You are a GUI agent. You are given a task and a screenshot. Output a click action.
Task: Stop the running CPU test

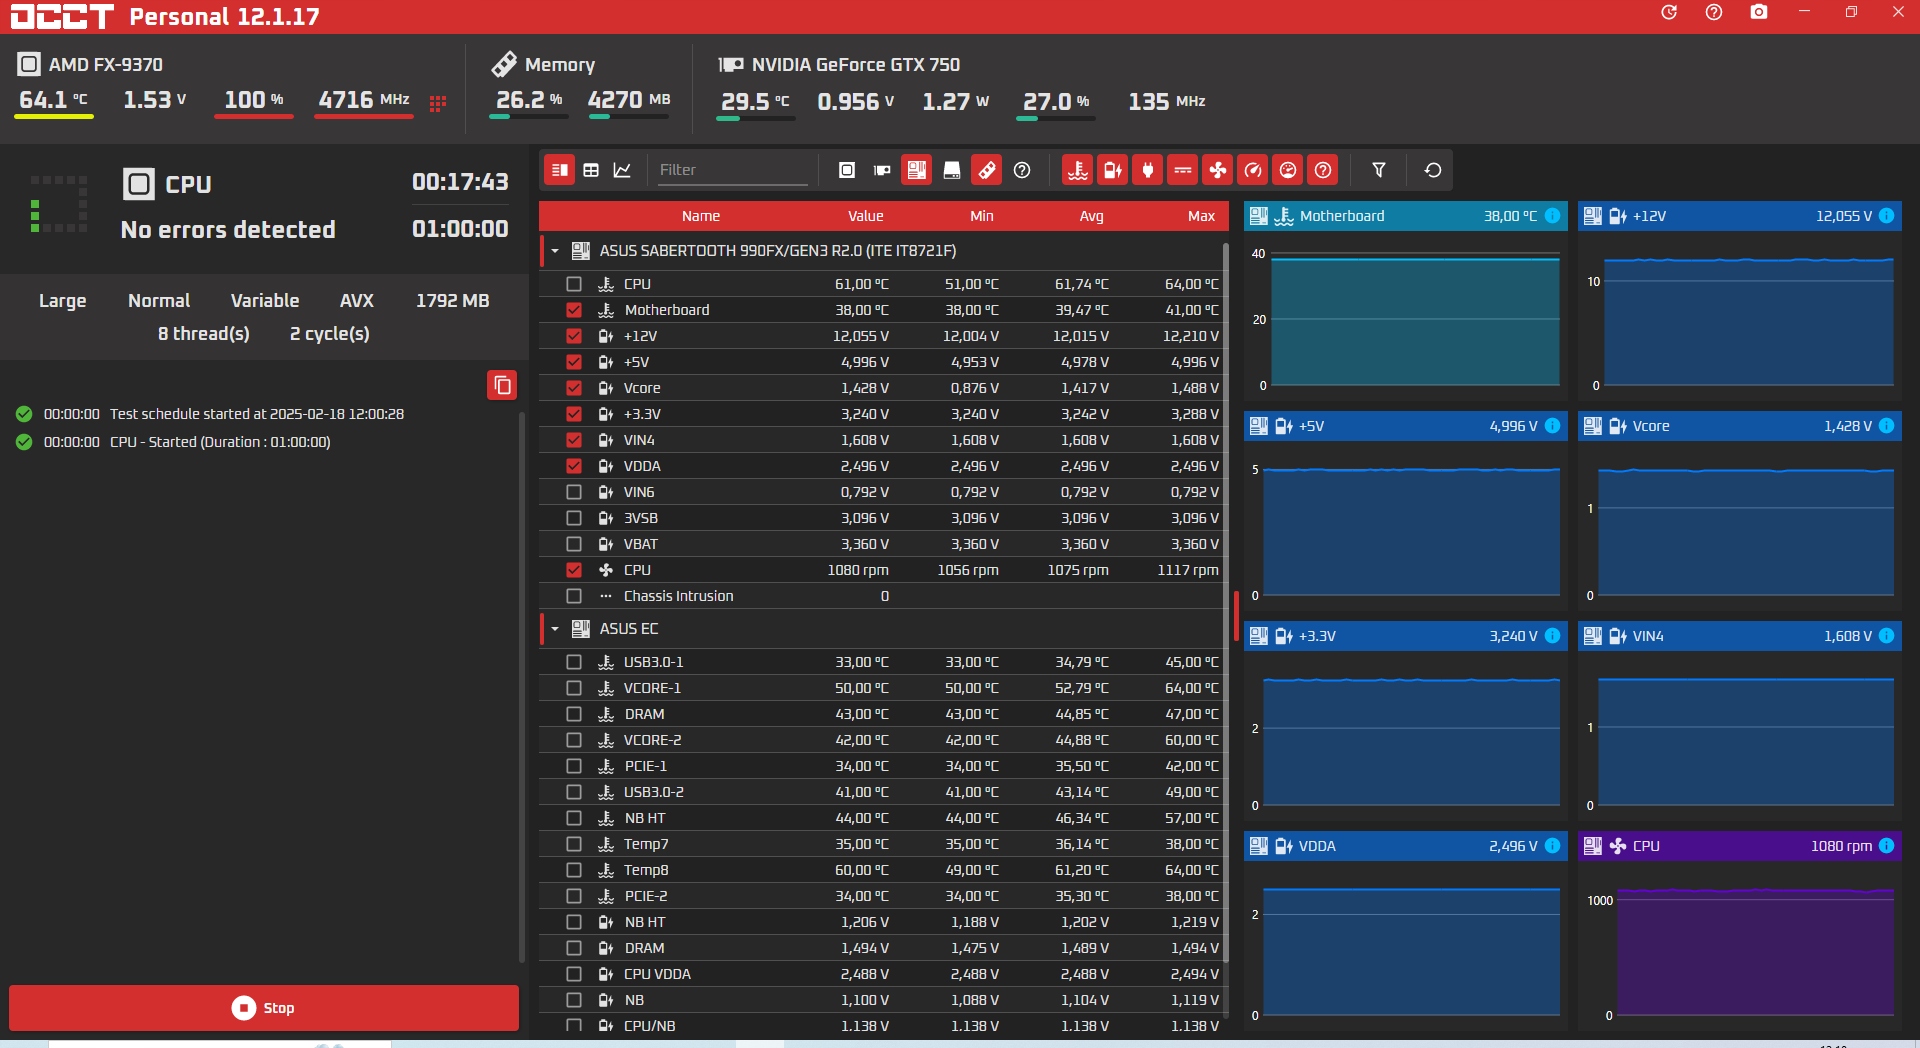(x=264, y=1008)
